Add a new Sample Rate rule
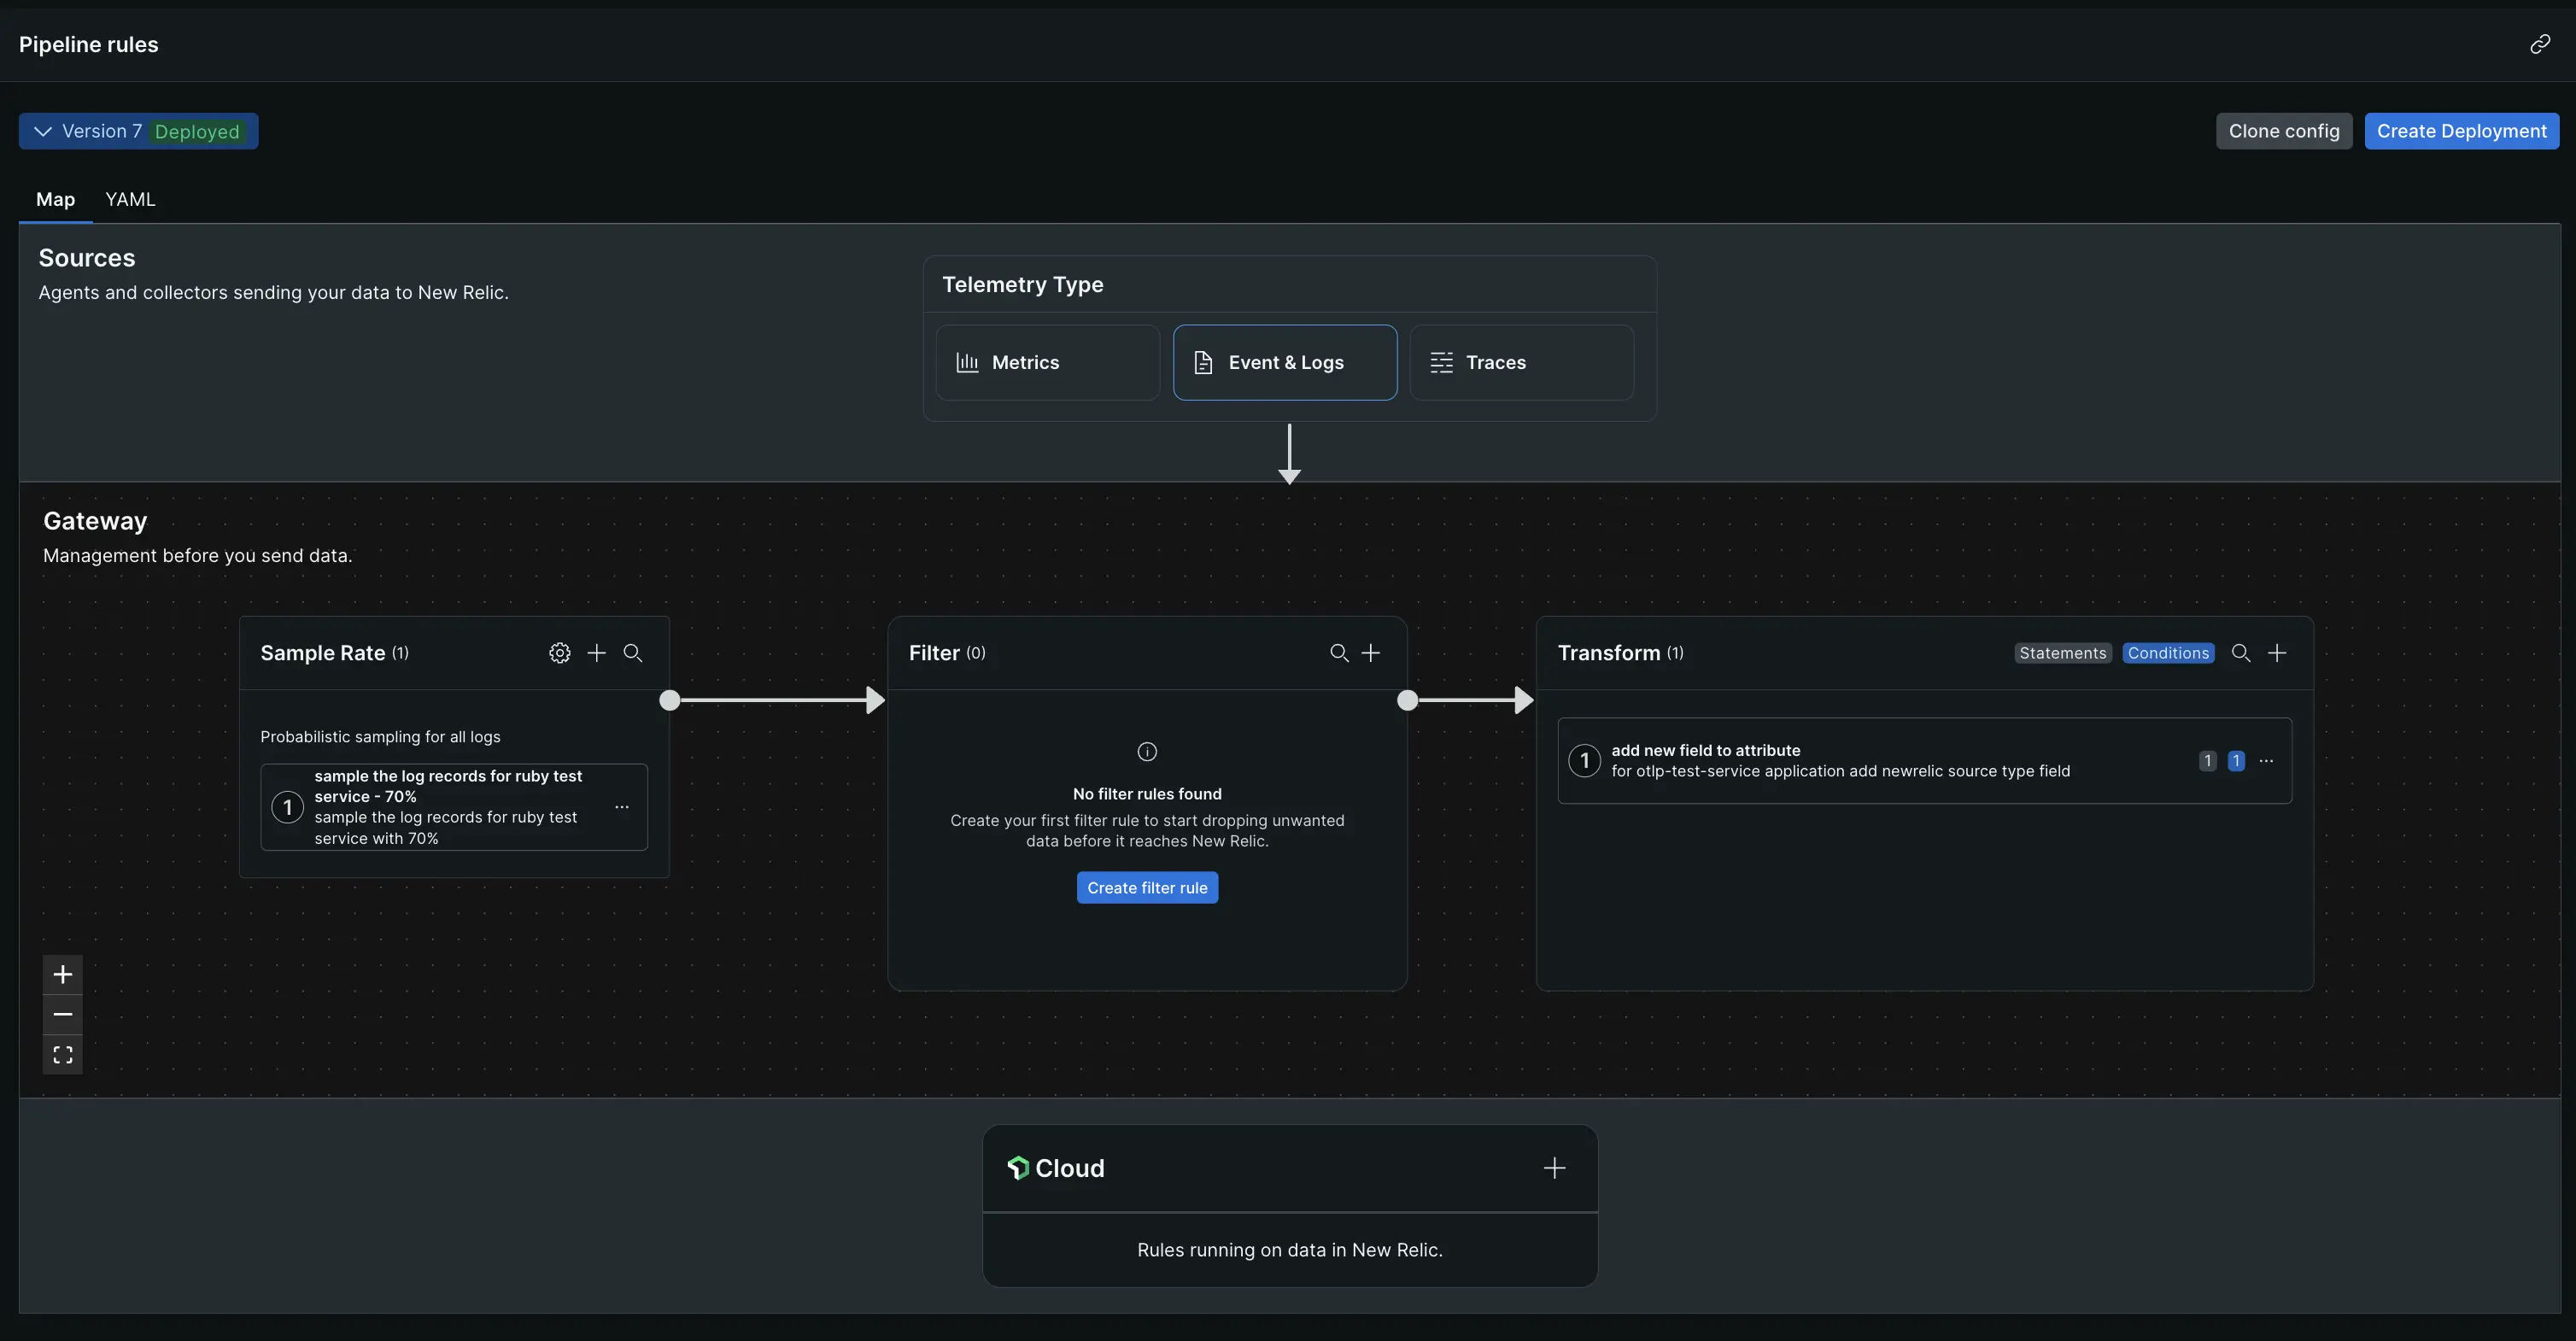The image size is (2576, 1341). (596, 653)
